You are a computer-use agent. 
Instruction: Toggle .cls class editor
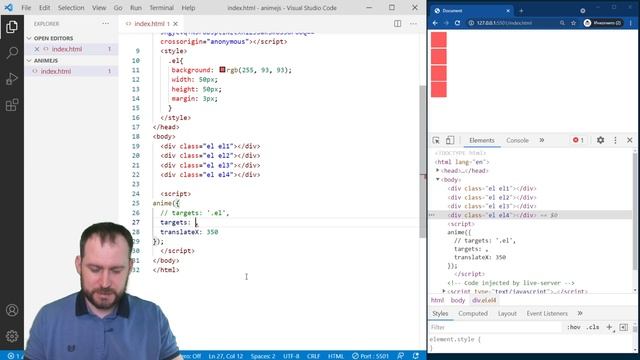pos(593,327)
